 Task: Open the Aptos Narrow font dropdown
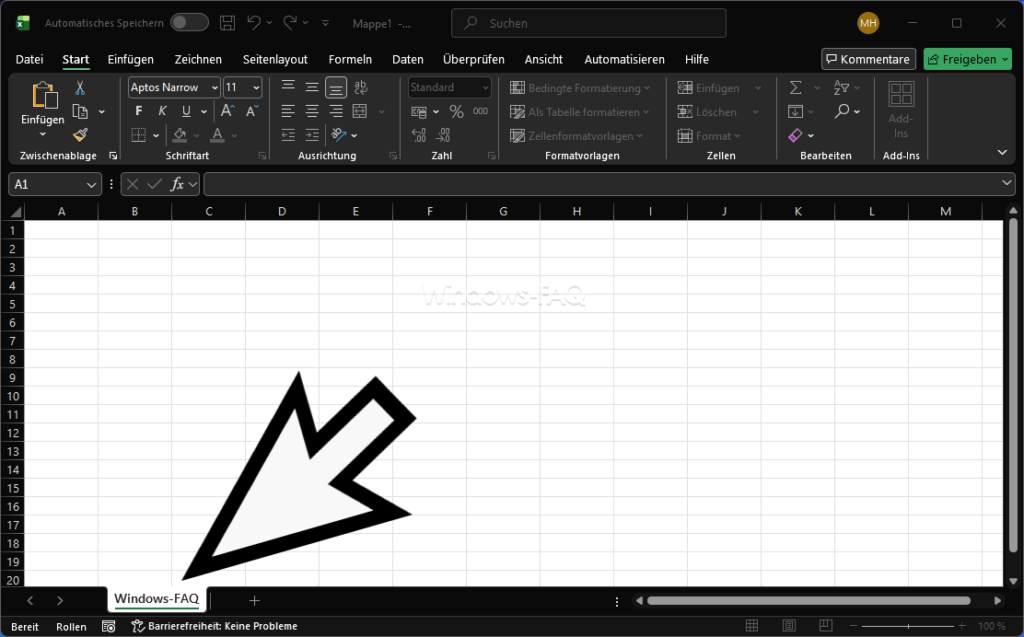click(214, 88)
